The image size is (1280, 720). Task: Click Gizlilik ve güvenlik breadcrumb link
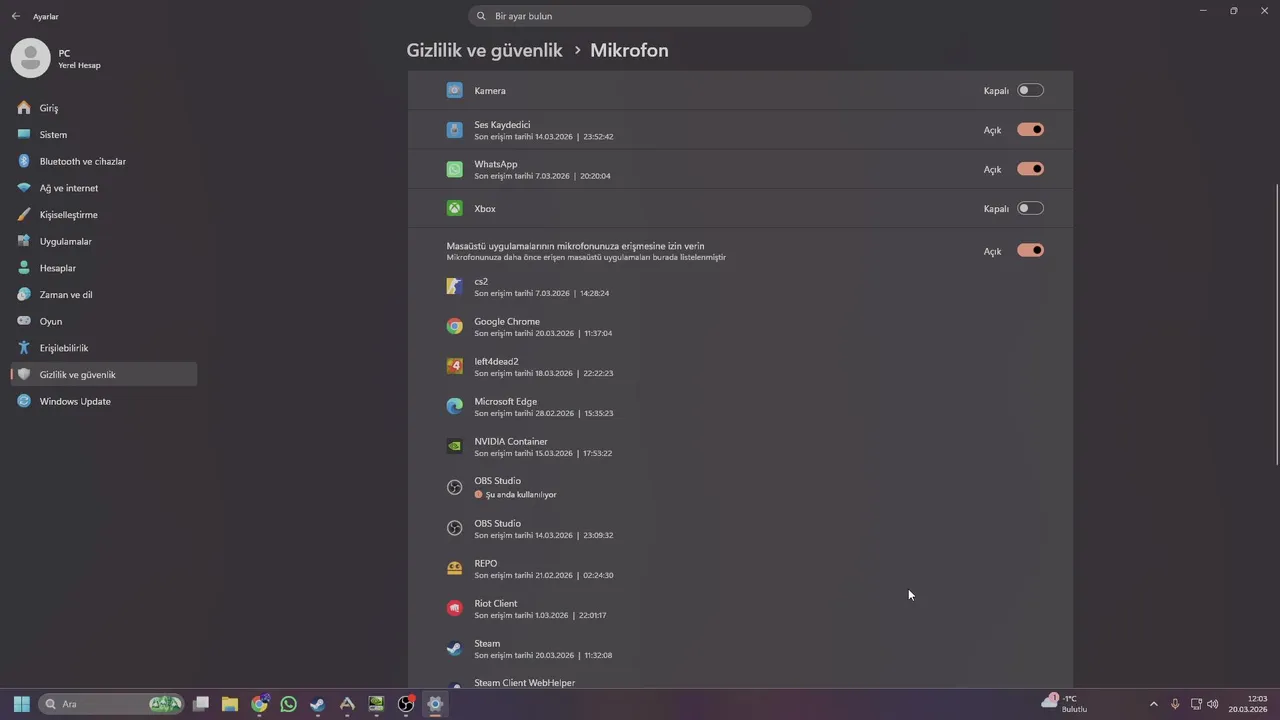[484, 50]
